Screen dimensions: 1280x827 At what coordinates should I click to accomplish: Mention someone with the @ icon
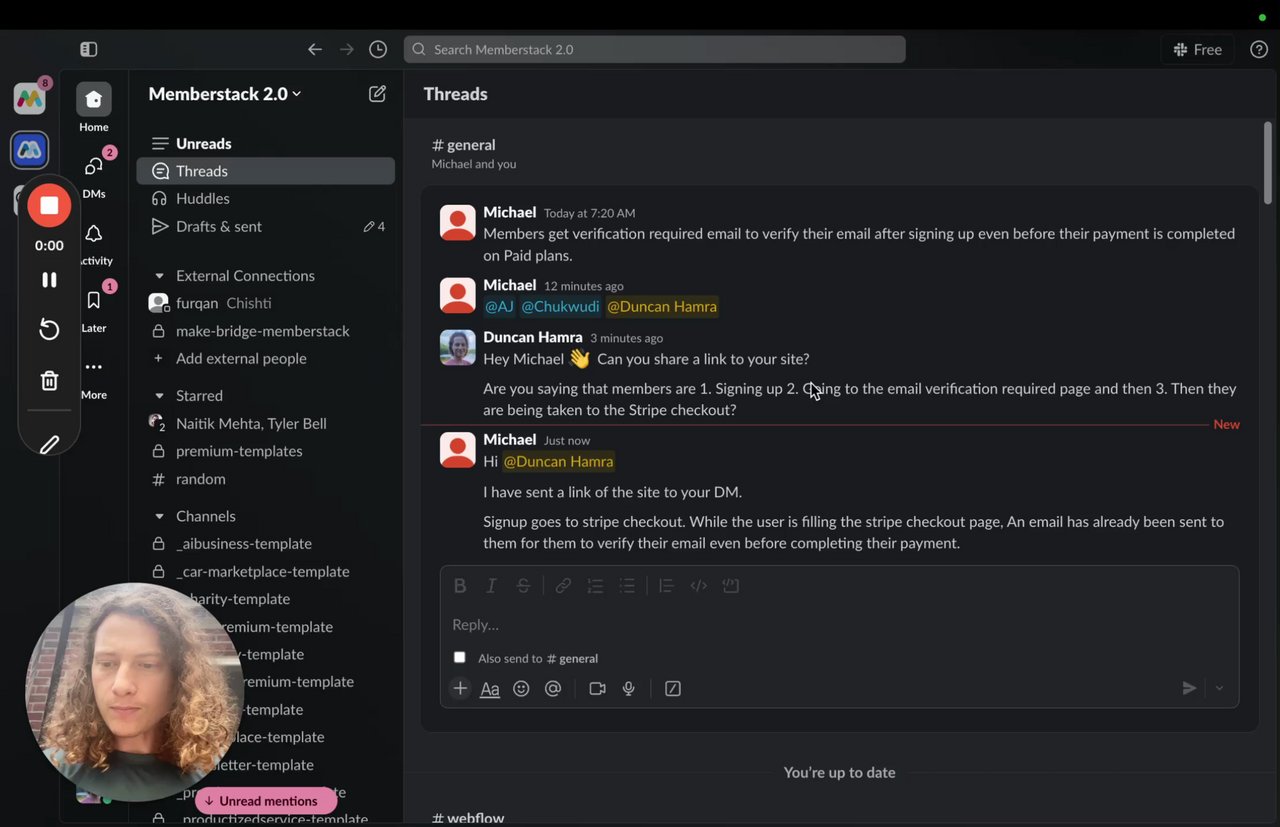click(x=553, y=688)
